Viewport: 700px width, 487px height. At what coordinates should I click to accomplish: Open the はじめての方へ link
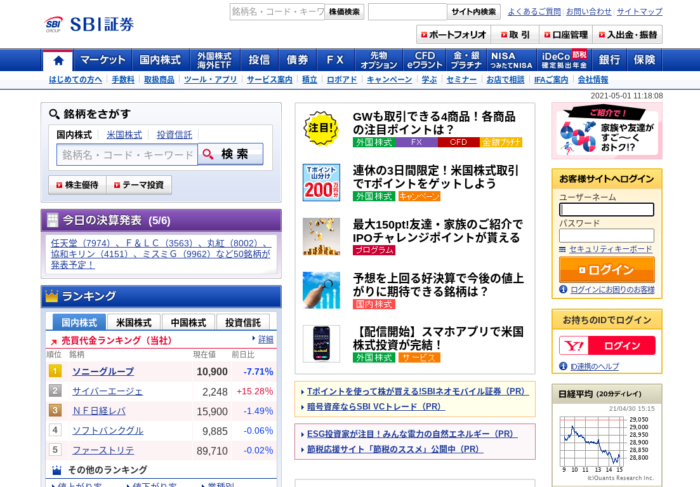(x=75, y=79)
